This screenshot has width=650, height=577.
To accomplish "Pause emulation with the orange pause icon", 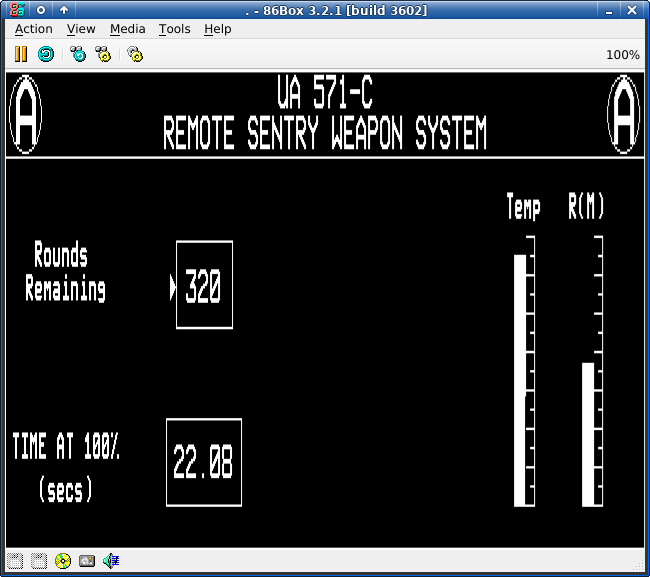I will pos(21,54).
